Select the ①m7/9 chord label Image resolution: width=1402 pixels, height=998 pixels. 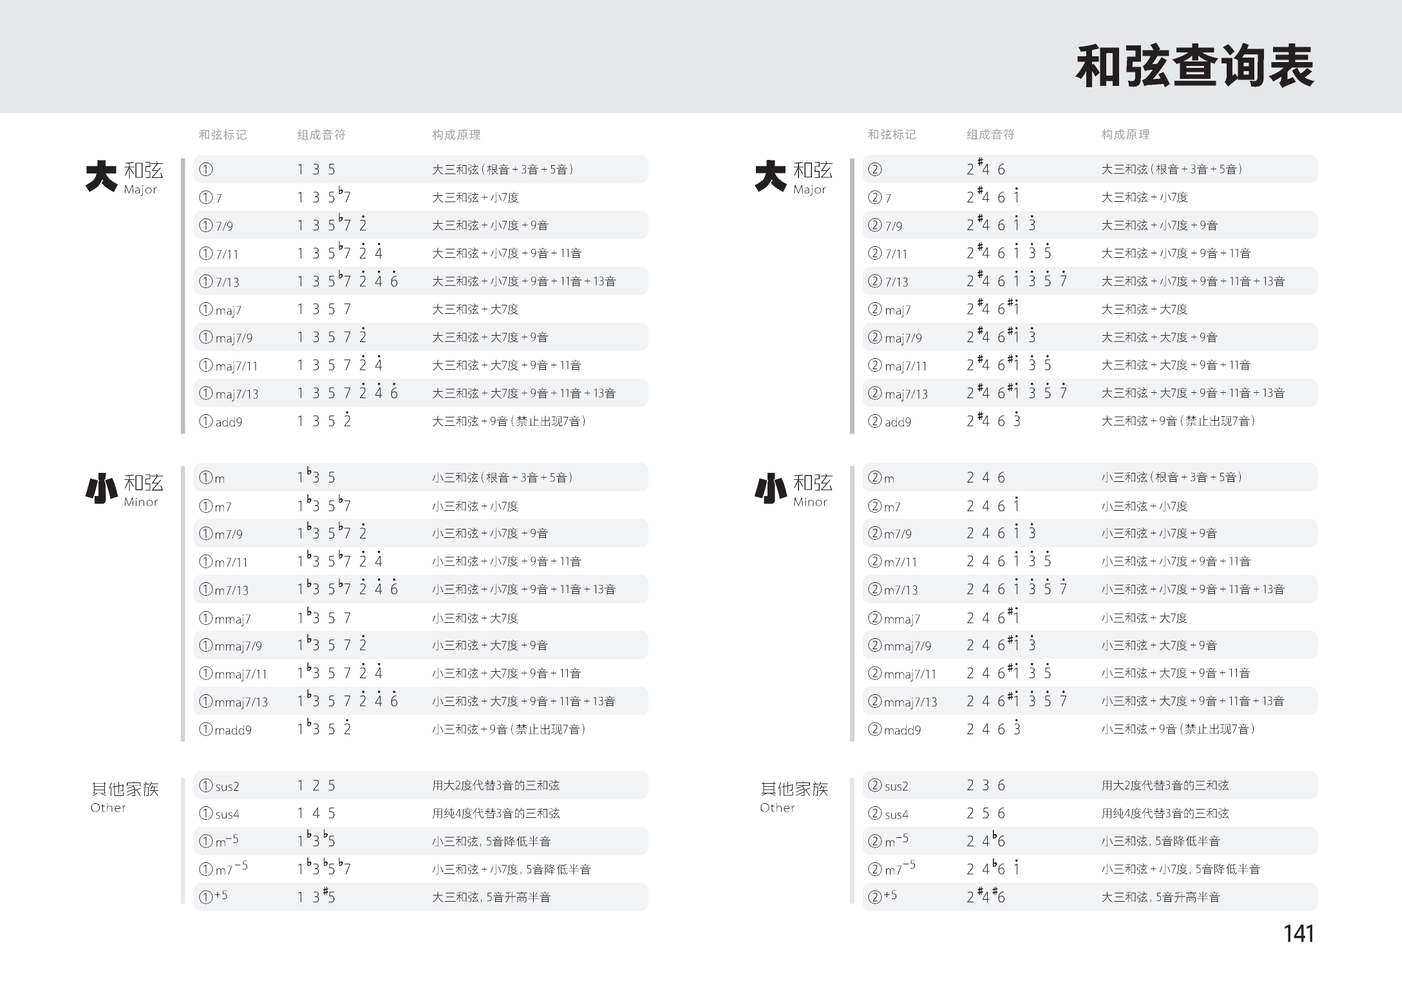coord(220,534)
